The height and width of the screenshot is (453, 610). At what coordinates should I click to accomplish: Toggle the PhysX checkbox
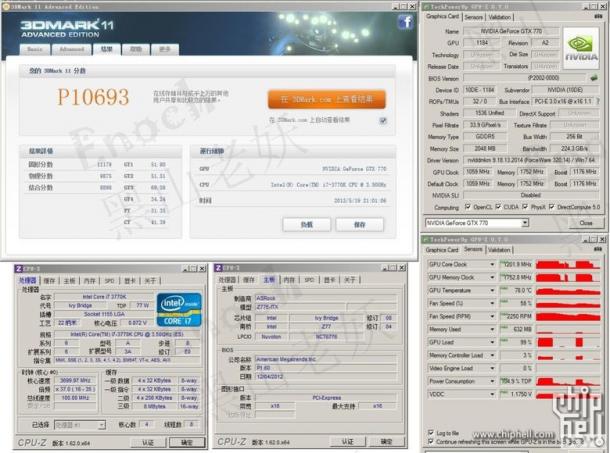click(525, 207)
